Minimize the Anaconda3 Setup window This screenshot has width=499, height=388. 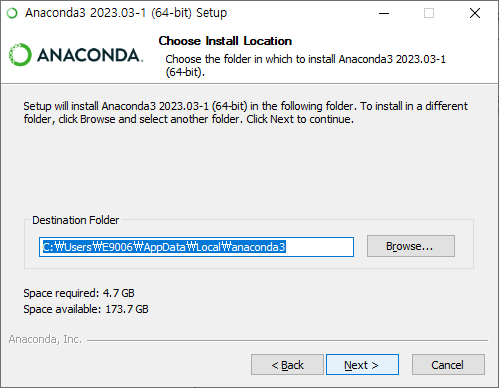(384, 13)
